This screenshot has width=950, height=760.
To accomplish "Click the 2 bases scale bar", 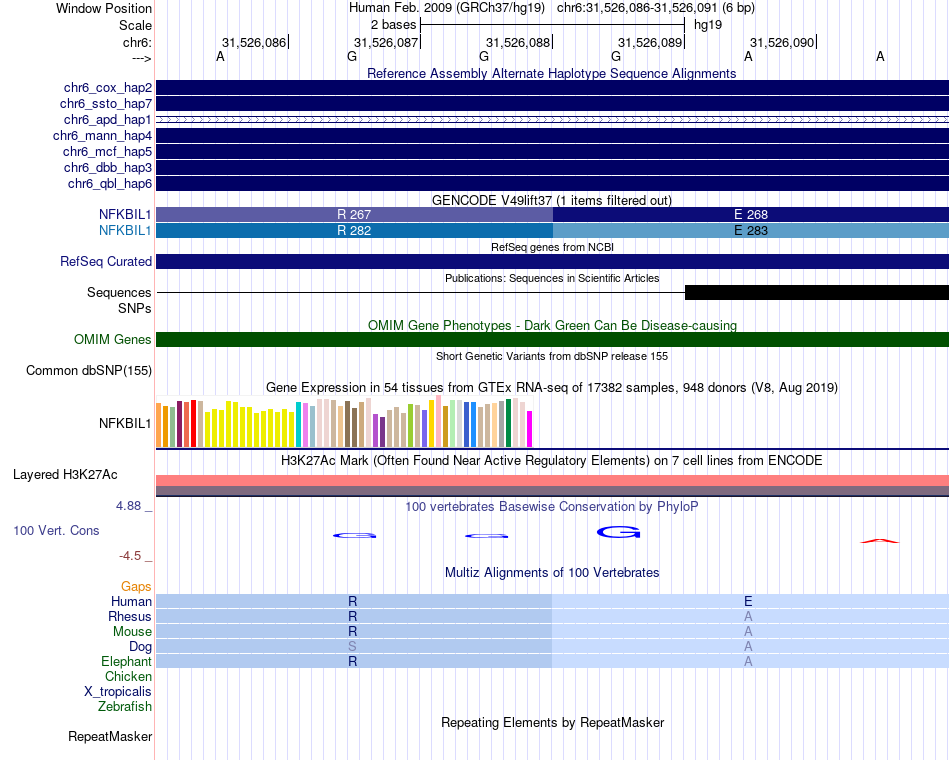I will pyautogui.click(x=552, y=25).
